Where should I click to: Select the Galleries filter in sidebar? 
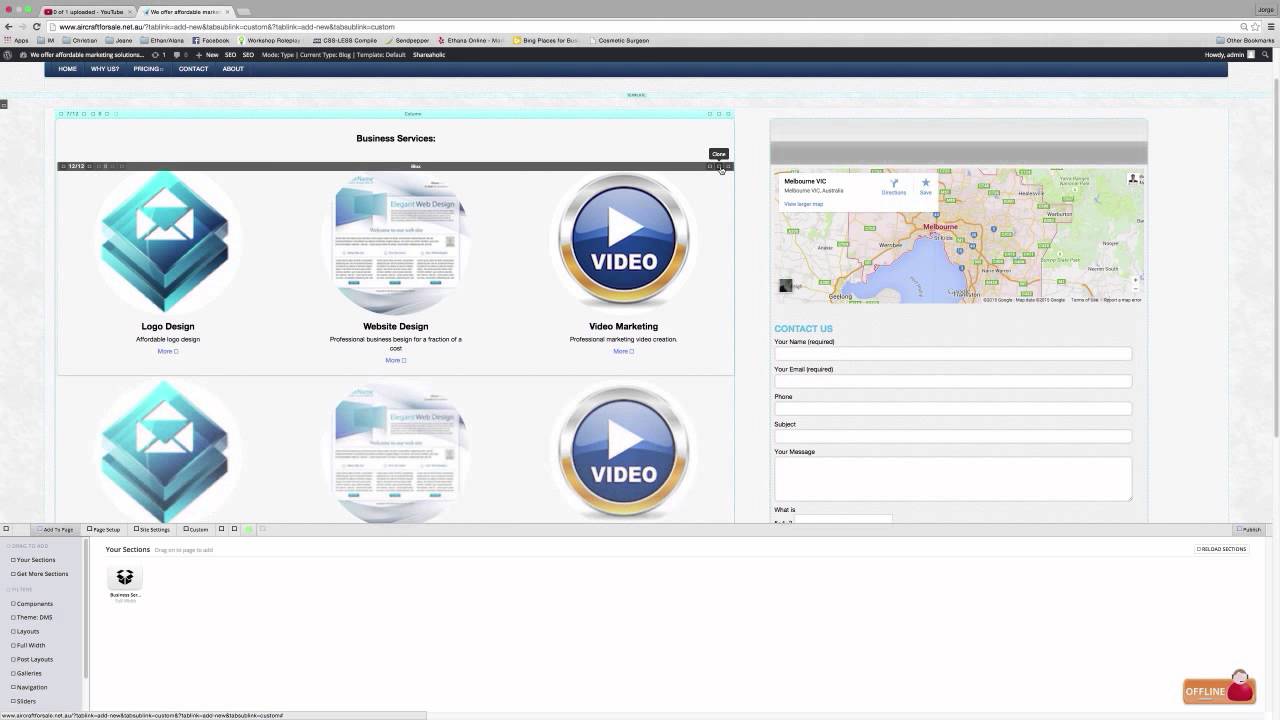[28, 673]
